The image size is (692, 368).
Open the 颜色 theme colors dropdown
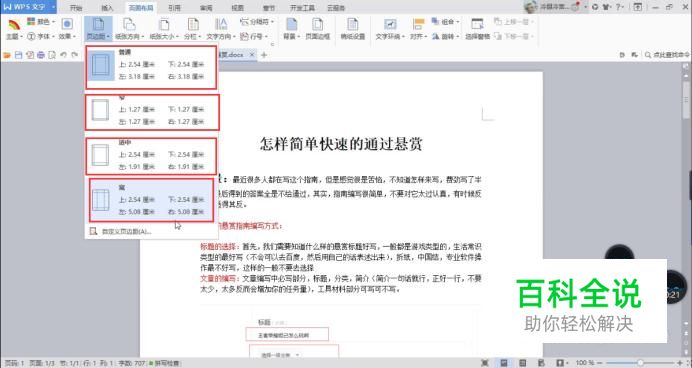(41, 22)
